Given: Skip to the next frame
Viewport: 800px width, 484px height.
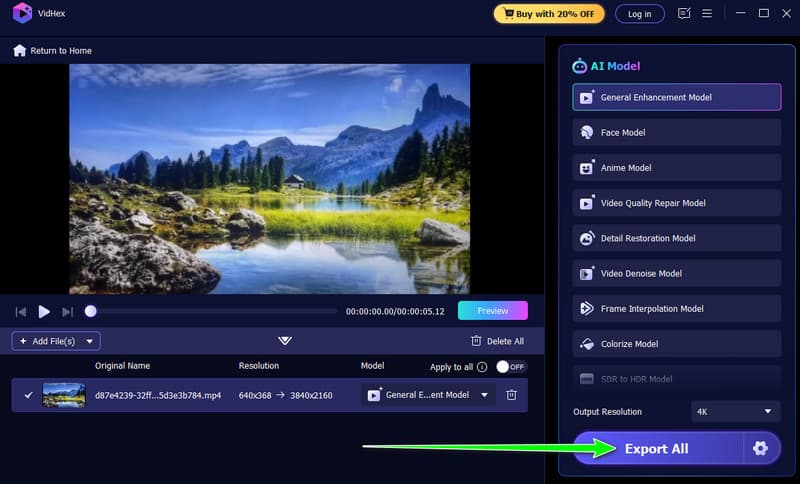Looking at the screenshot, I should tap(67, 312).
